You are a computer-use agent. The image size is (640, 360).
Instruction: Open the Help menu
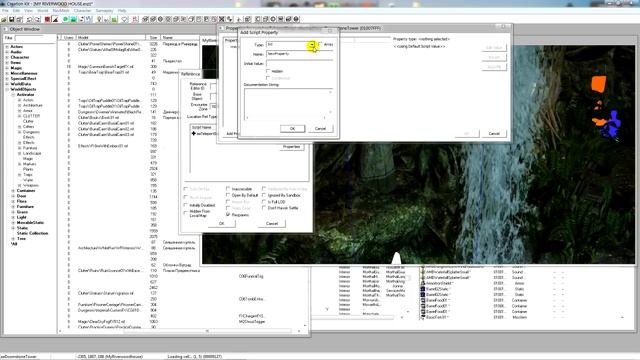point(122,11)
